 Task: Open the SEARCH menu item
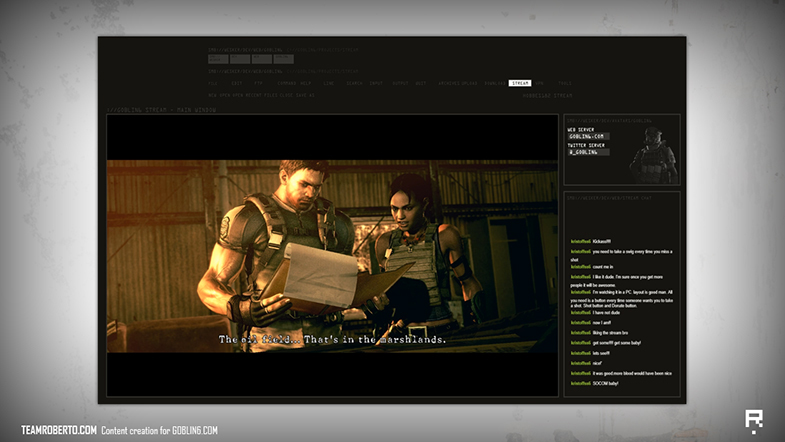pyautogui.click(x=354, y=83)
